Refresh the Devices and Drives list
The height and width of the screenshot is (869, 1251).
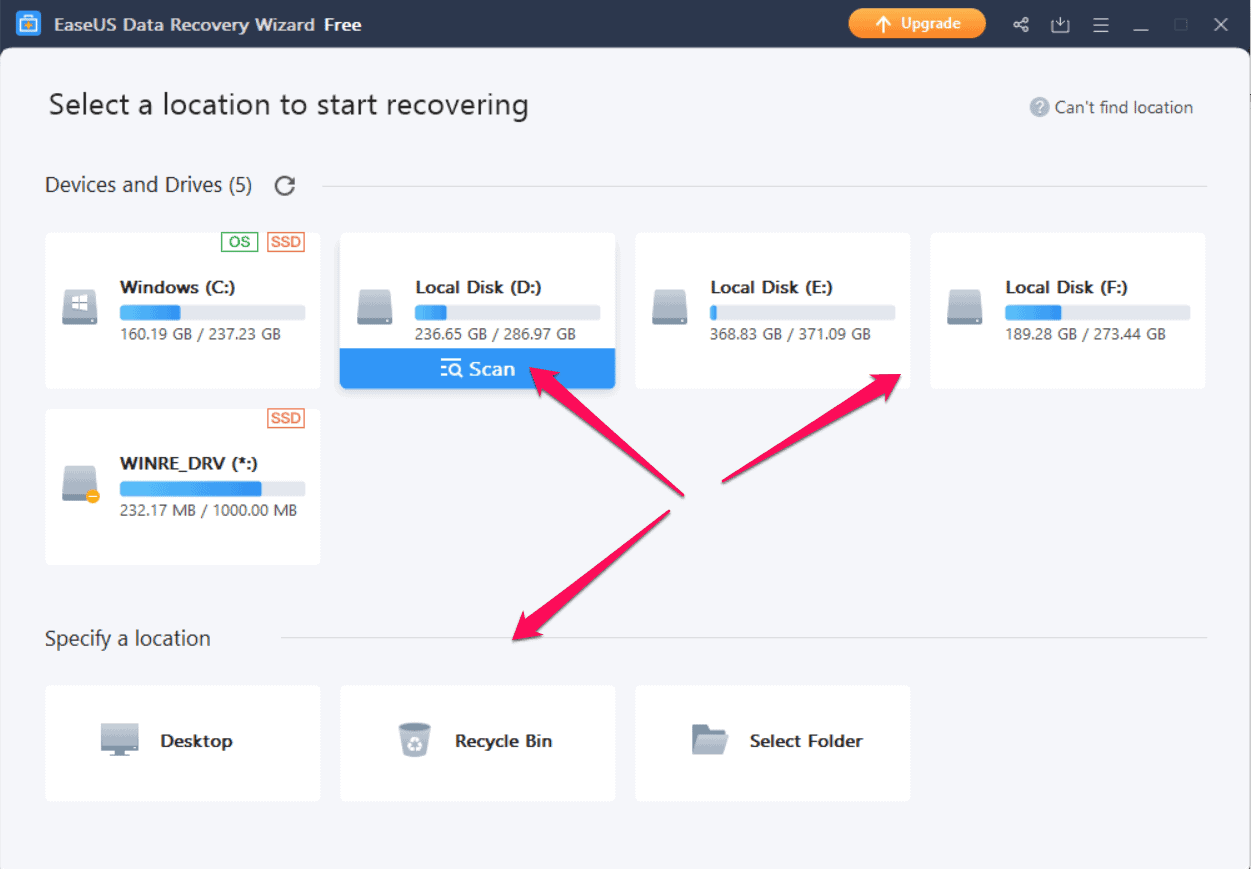(x=285, y=185)
